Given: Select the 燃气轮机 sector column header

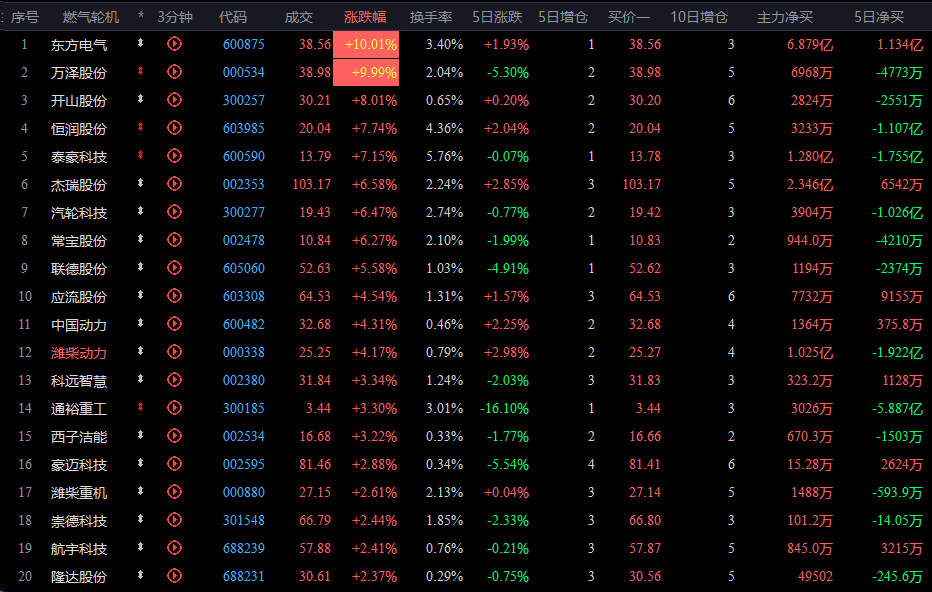Looking at the screenshot, I should click(90, 17).
